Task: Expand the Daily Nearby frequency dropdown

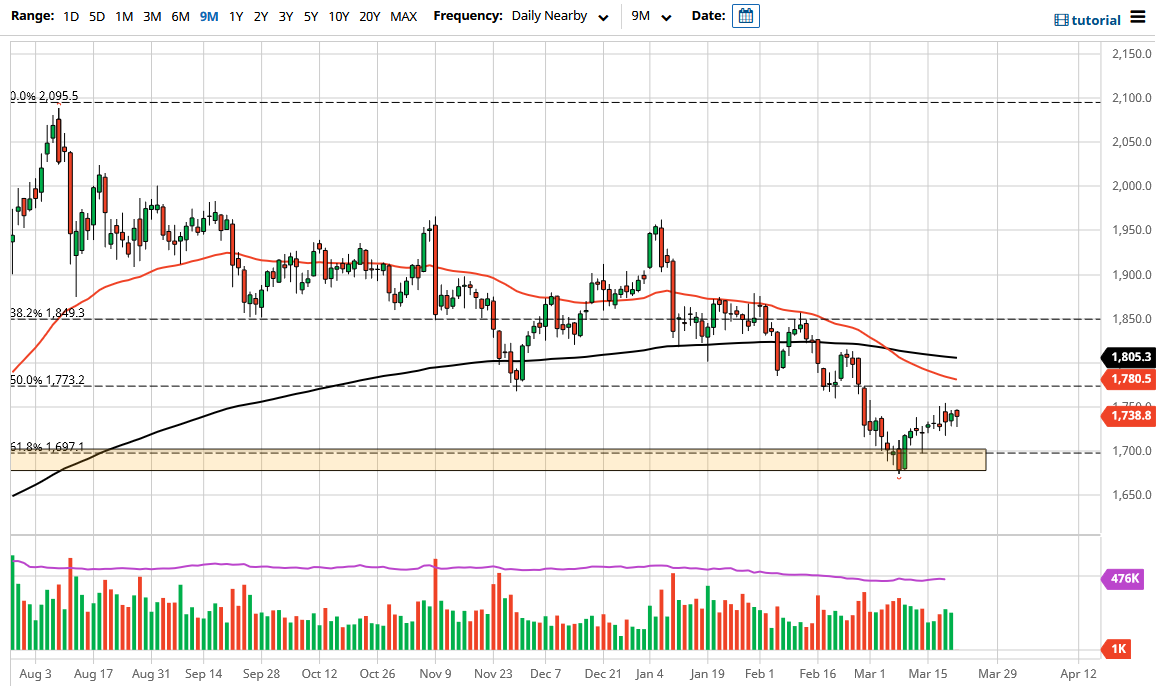Action: click(x=560, y=16)
